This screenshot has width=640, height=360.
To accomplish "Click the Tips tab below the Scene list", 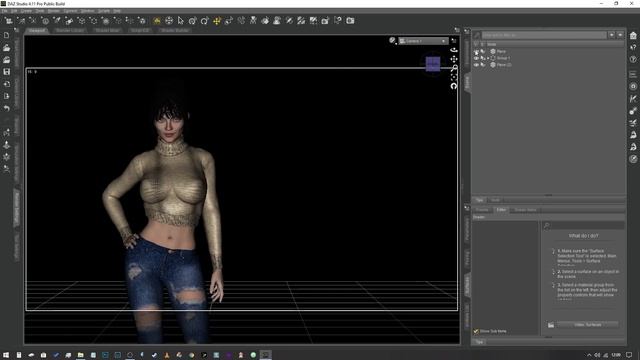I will pos(479,200).
